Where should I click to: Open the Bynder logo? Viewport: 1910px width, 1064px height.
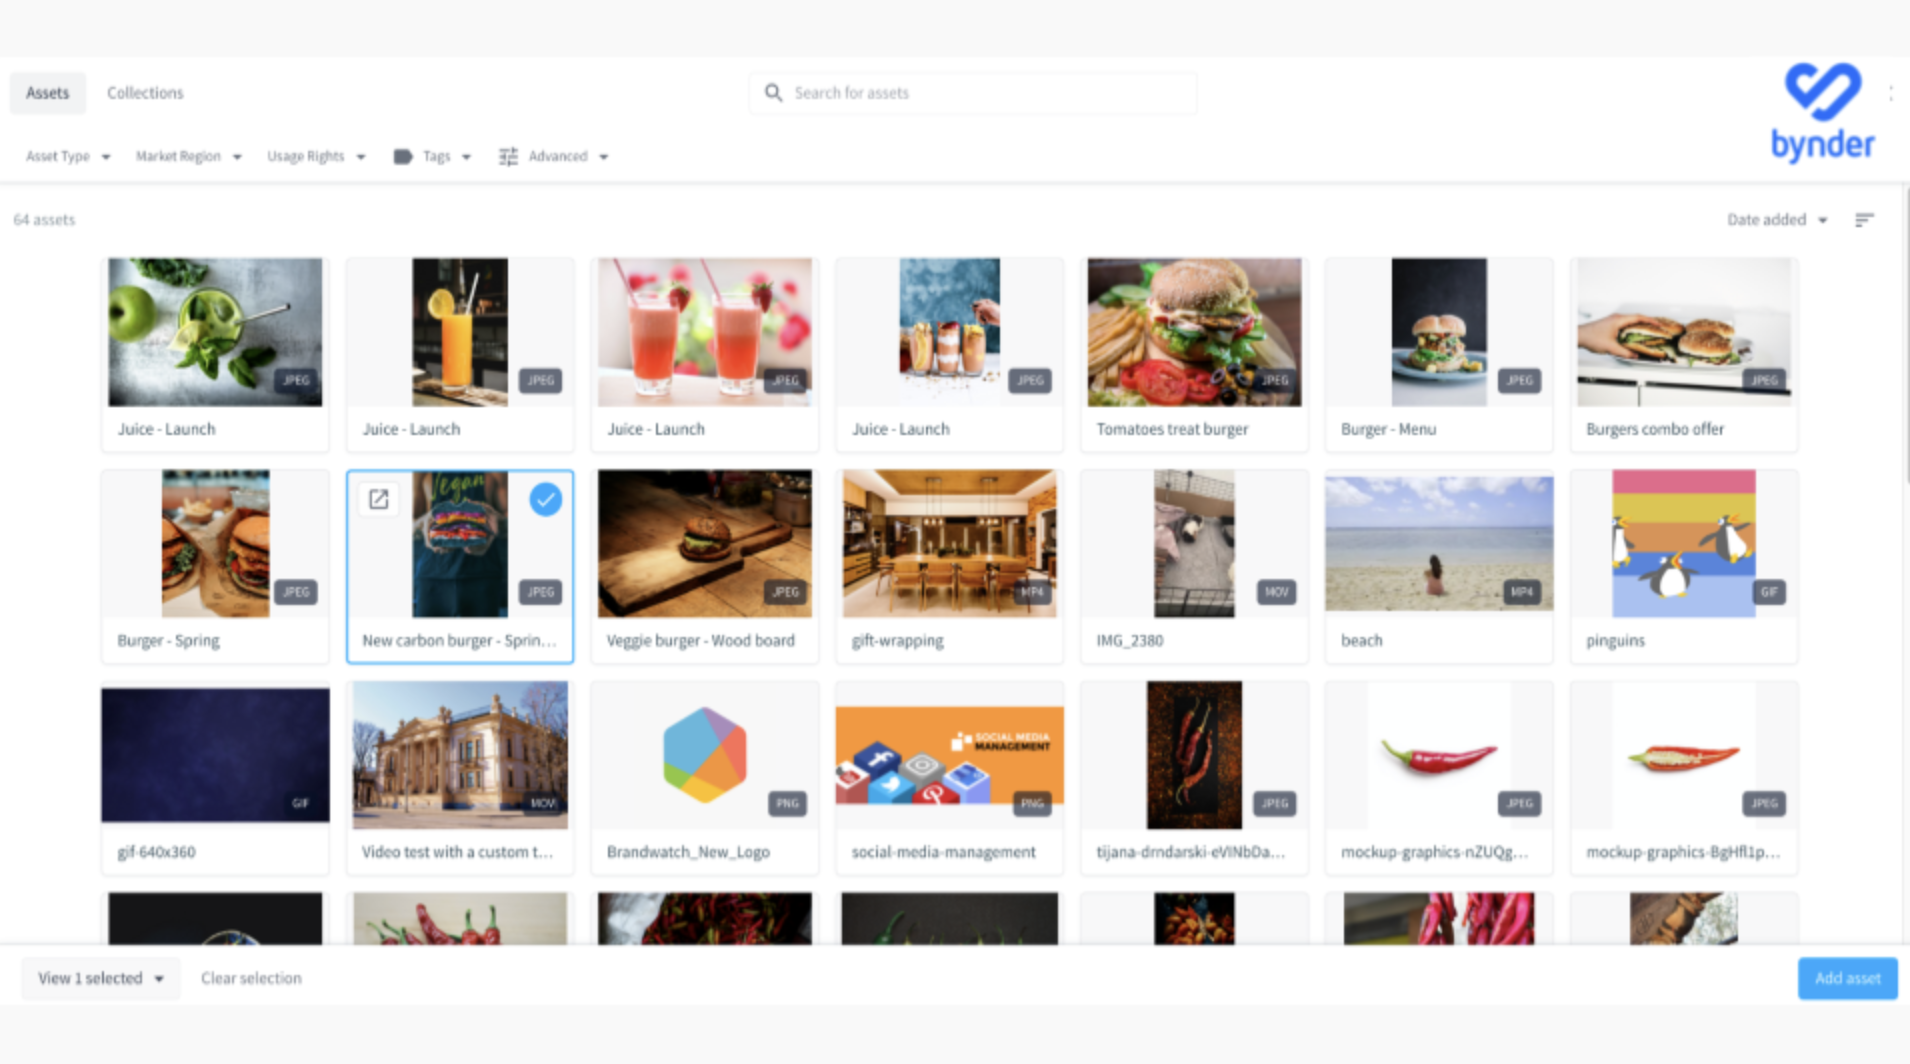point(1822,112)
